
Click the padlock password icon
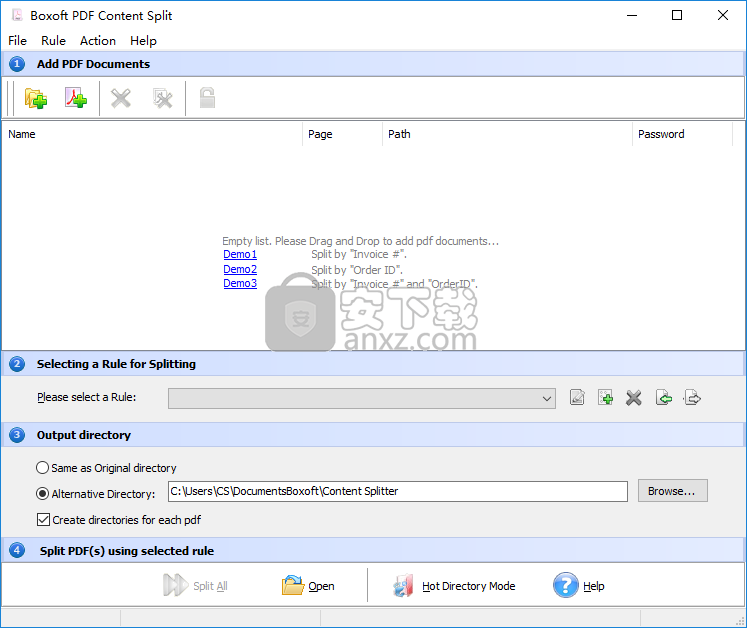207,98
